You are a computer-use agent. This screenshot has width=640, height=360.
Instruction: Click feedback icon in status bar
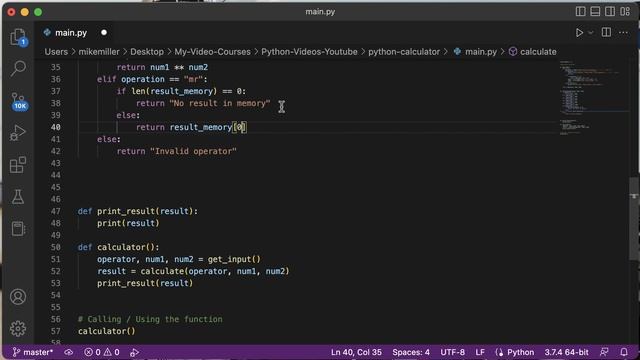coord(604,352)
